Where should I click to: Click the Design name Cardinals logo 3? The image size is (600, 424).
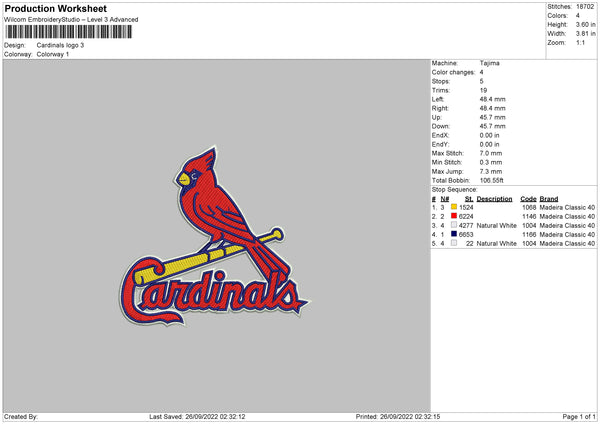tap(60, 45)
